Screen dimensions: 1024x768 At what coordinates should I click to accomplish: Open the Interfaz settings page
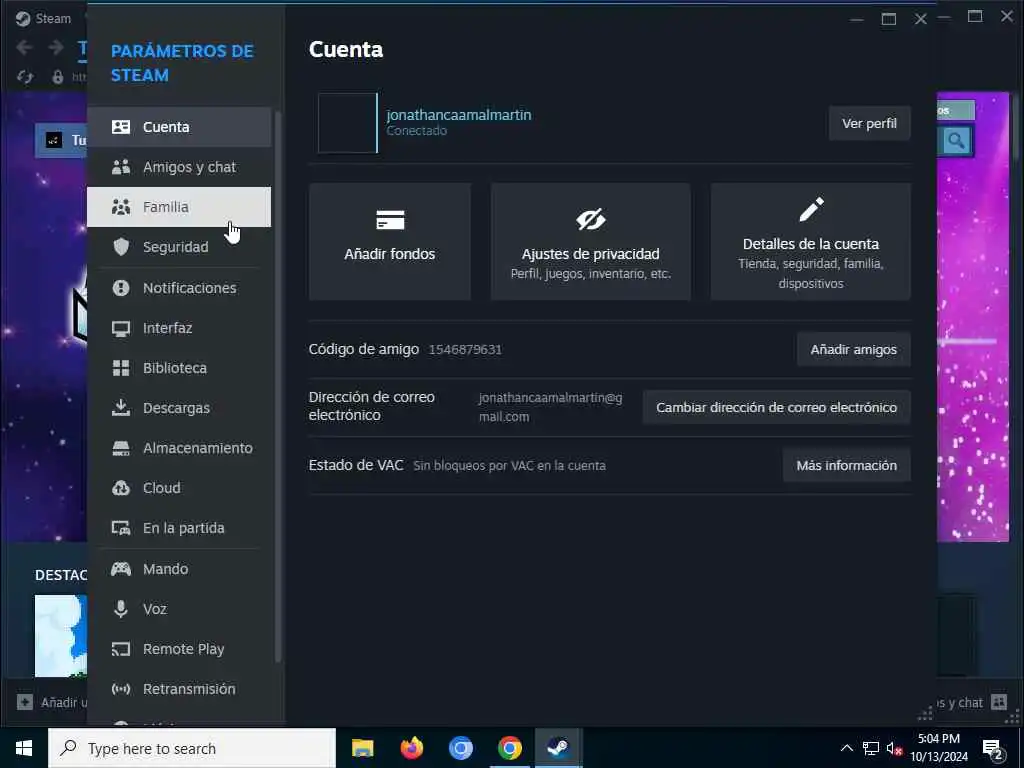(x=179, y=328)
